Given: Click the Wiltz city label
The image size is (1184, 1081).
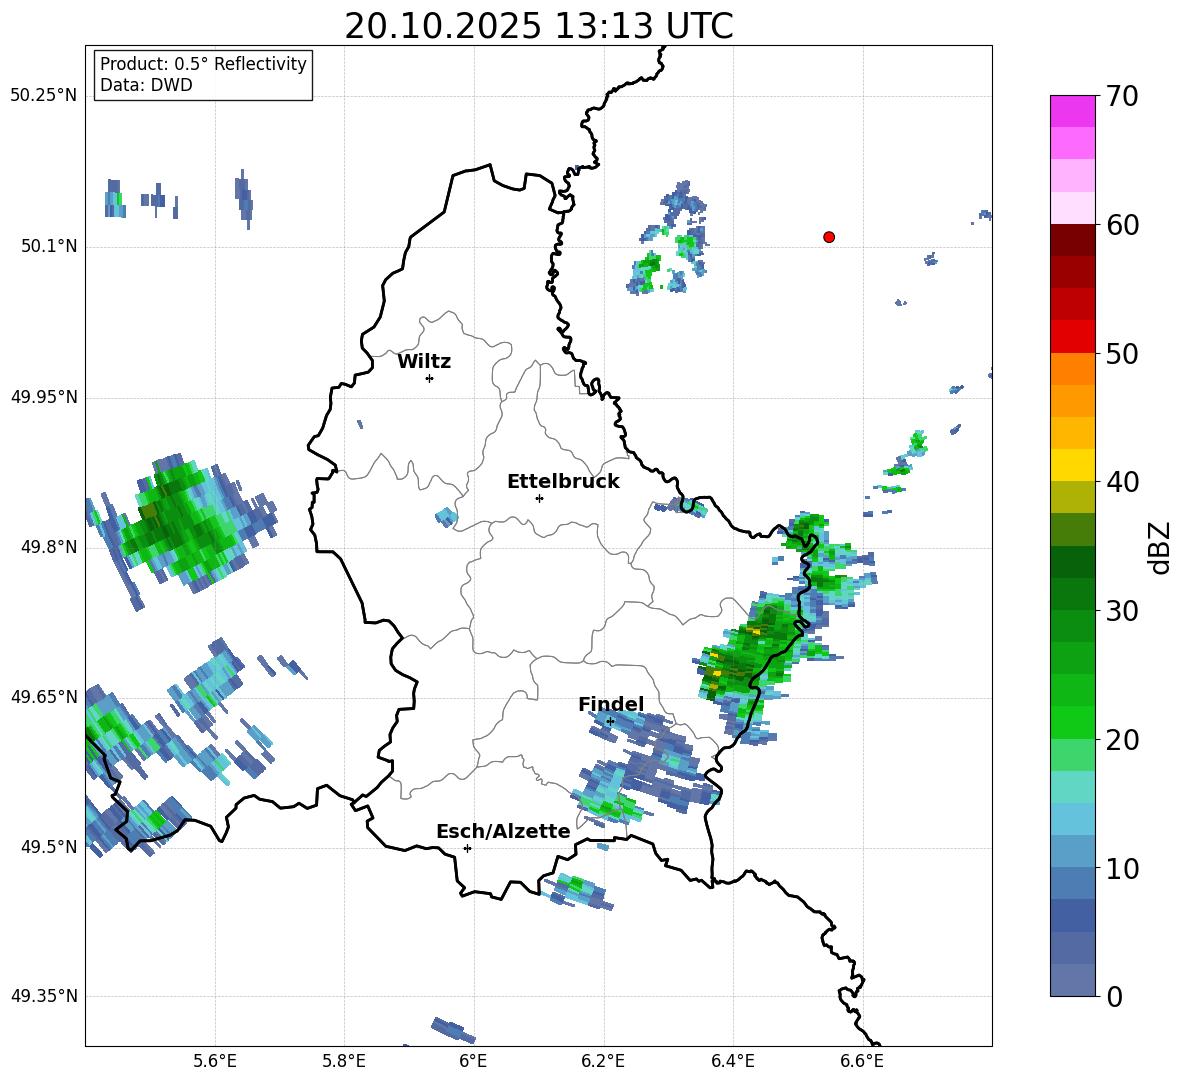Looking at the screenshot, I should tap(424, 362).
